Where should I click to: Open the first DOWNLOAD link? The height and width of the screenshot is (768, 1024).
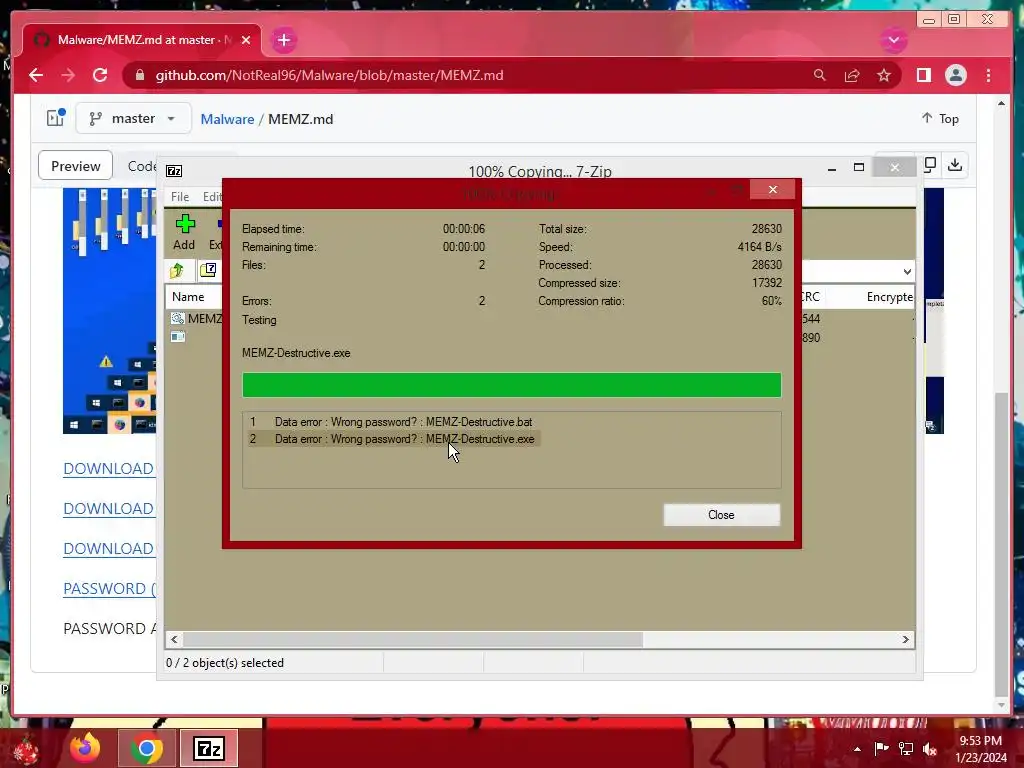[108, 468]
